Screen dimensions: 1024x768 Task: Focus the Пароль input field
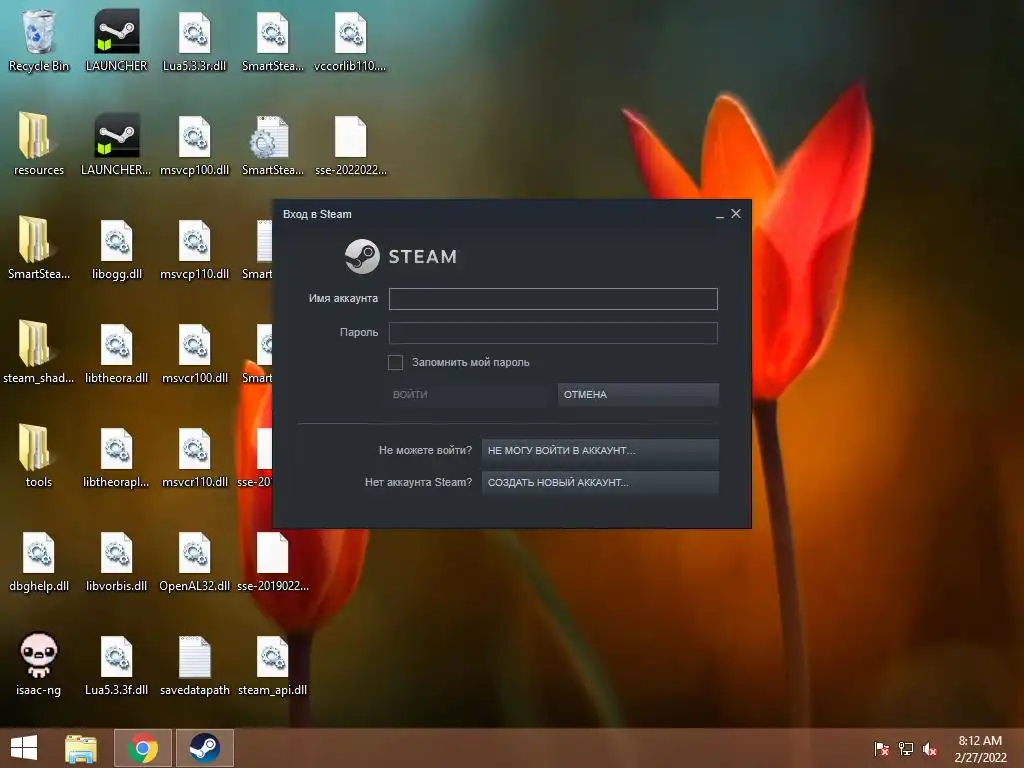point(553,333)
